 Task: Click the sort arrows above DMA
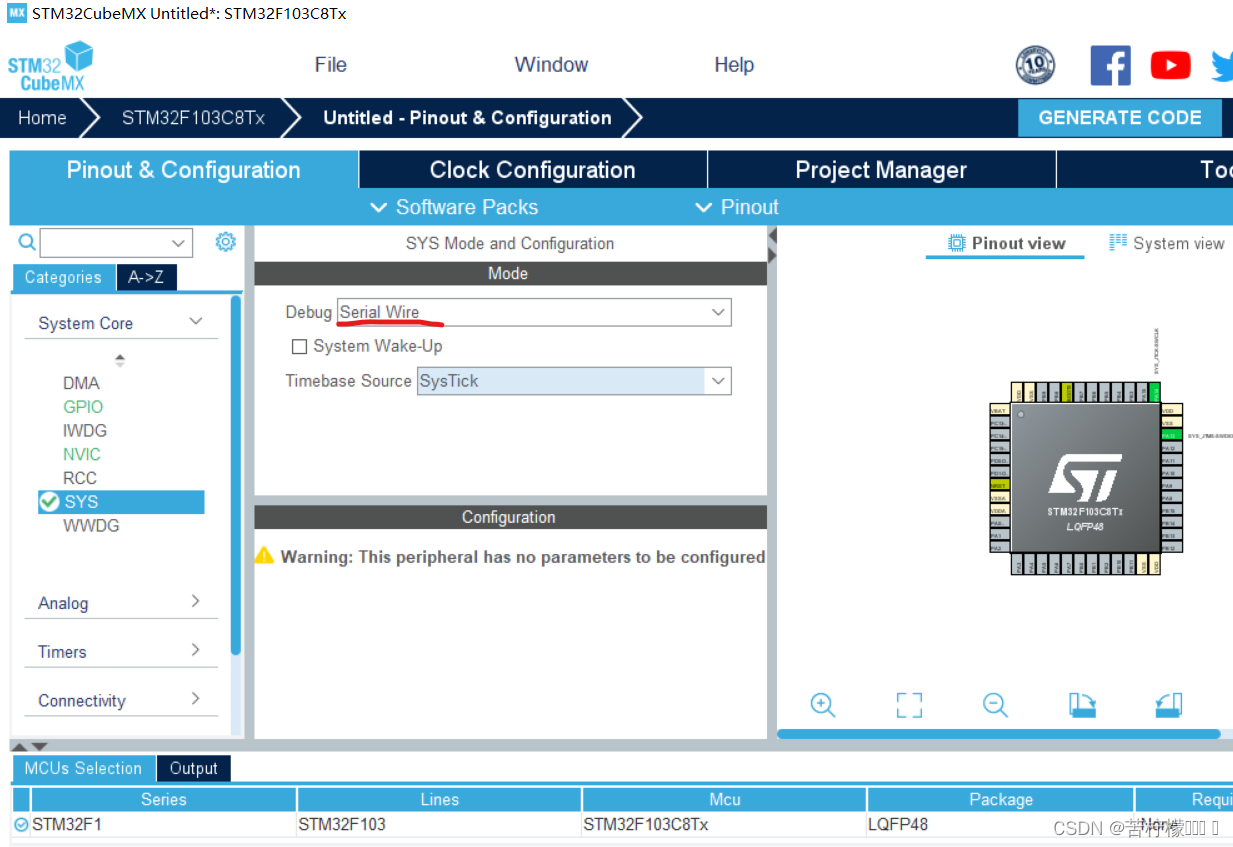120,360
